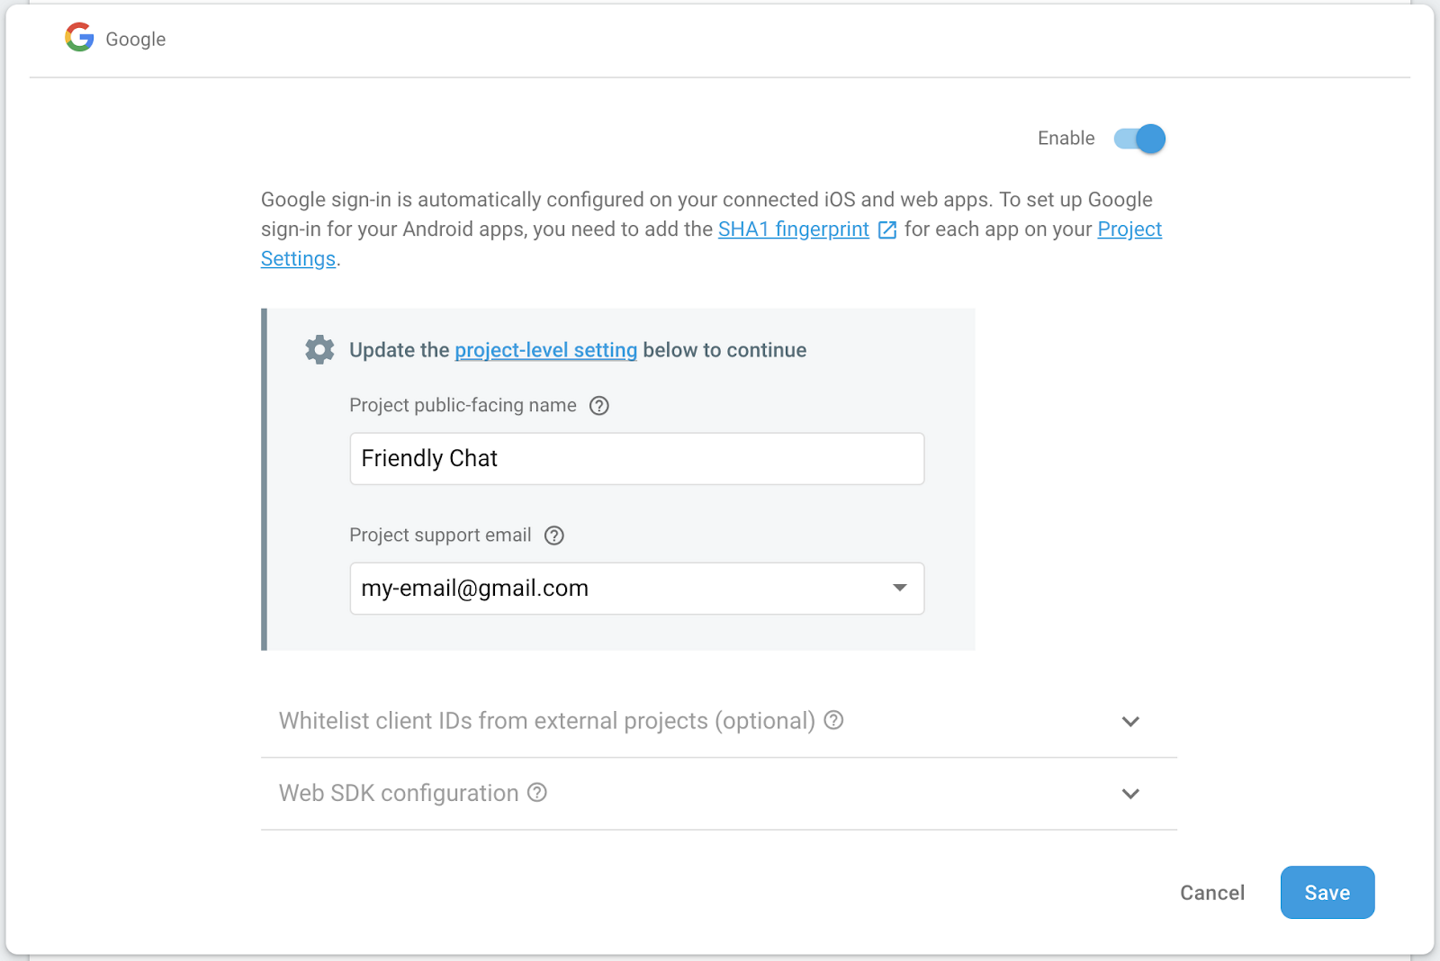
Task: Click help icon beside Project support email
Action: (x=554, y=536)
